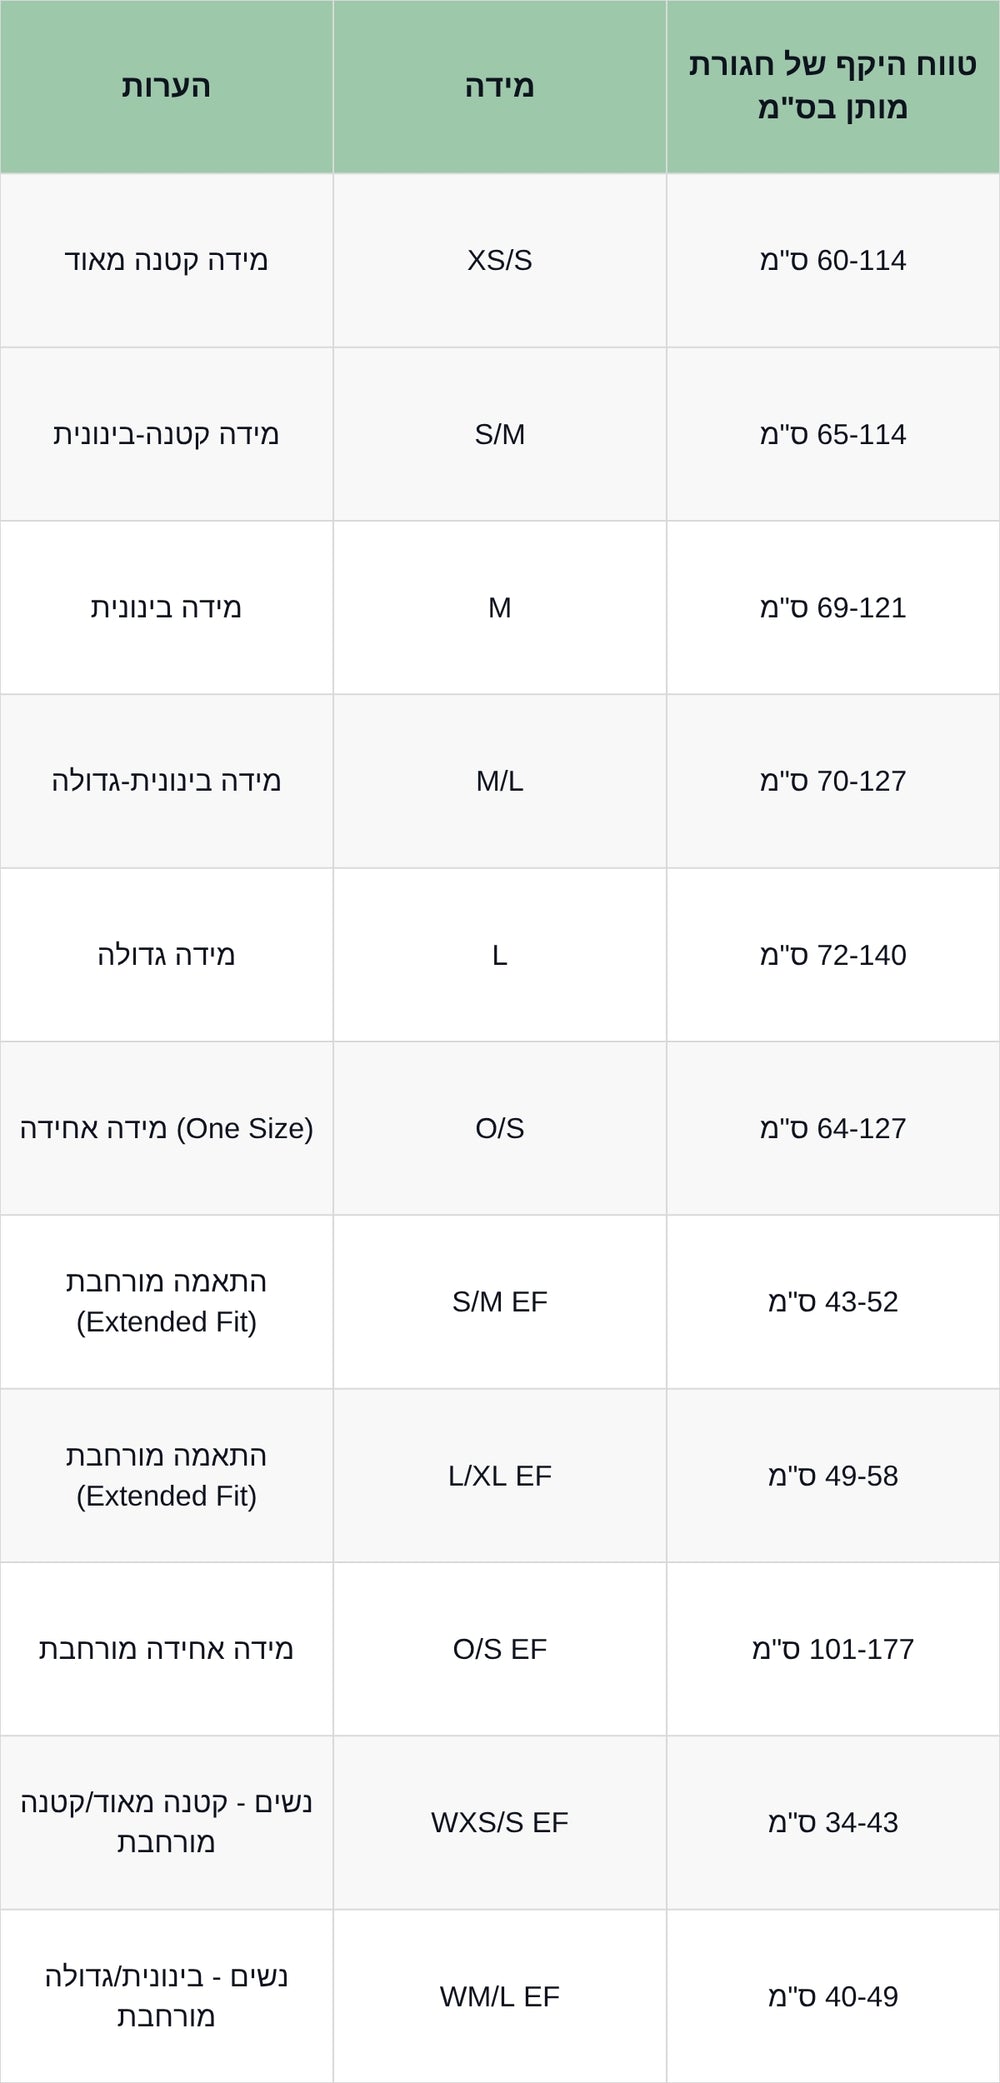
Task: Select the S/M EF size cell
Action: [x=499, y=1302]
